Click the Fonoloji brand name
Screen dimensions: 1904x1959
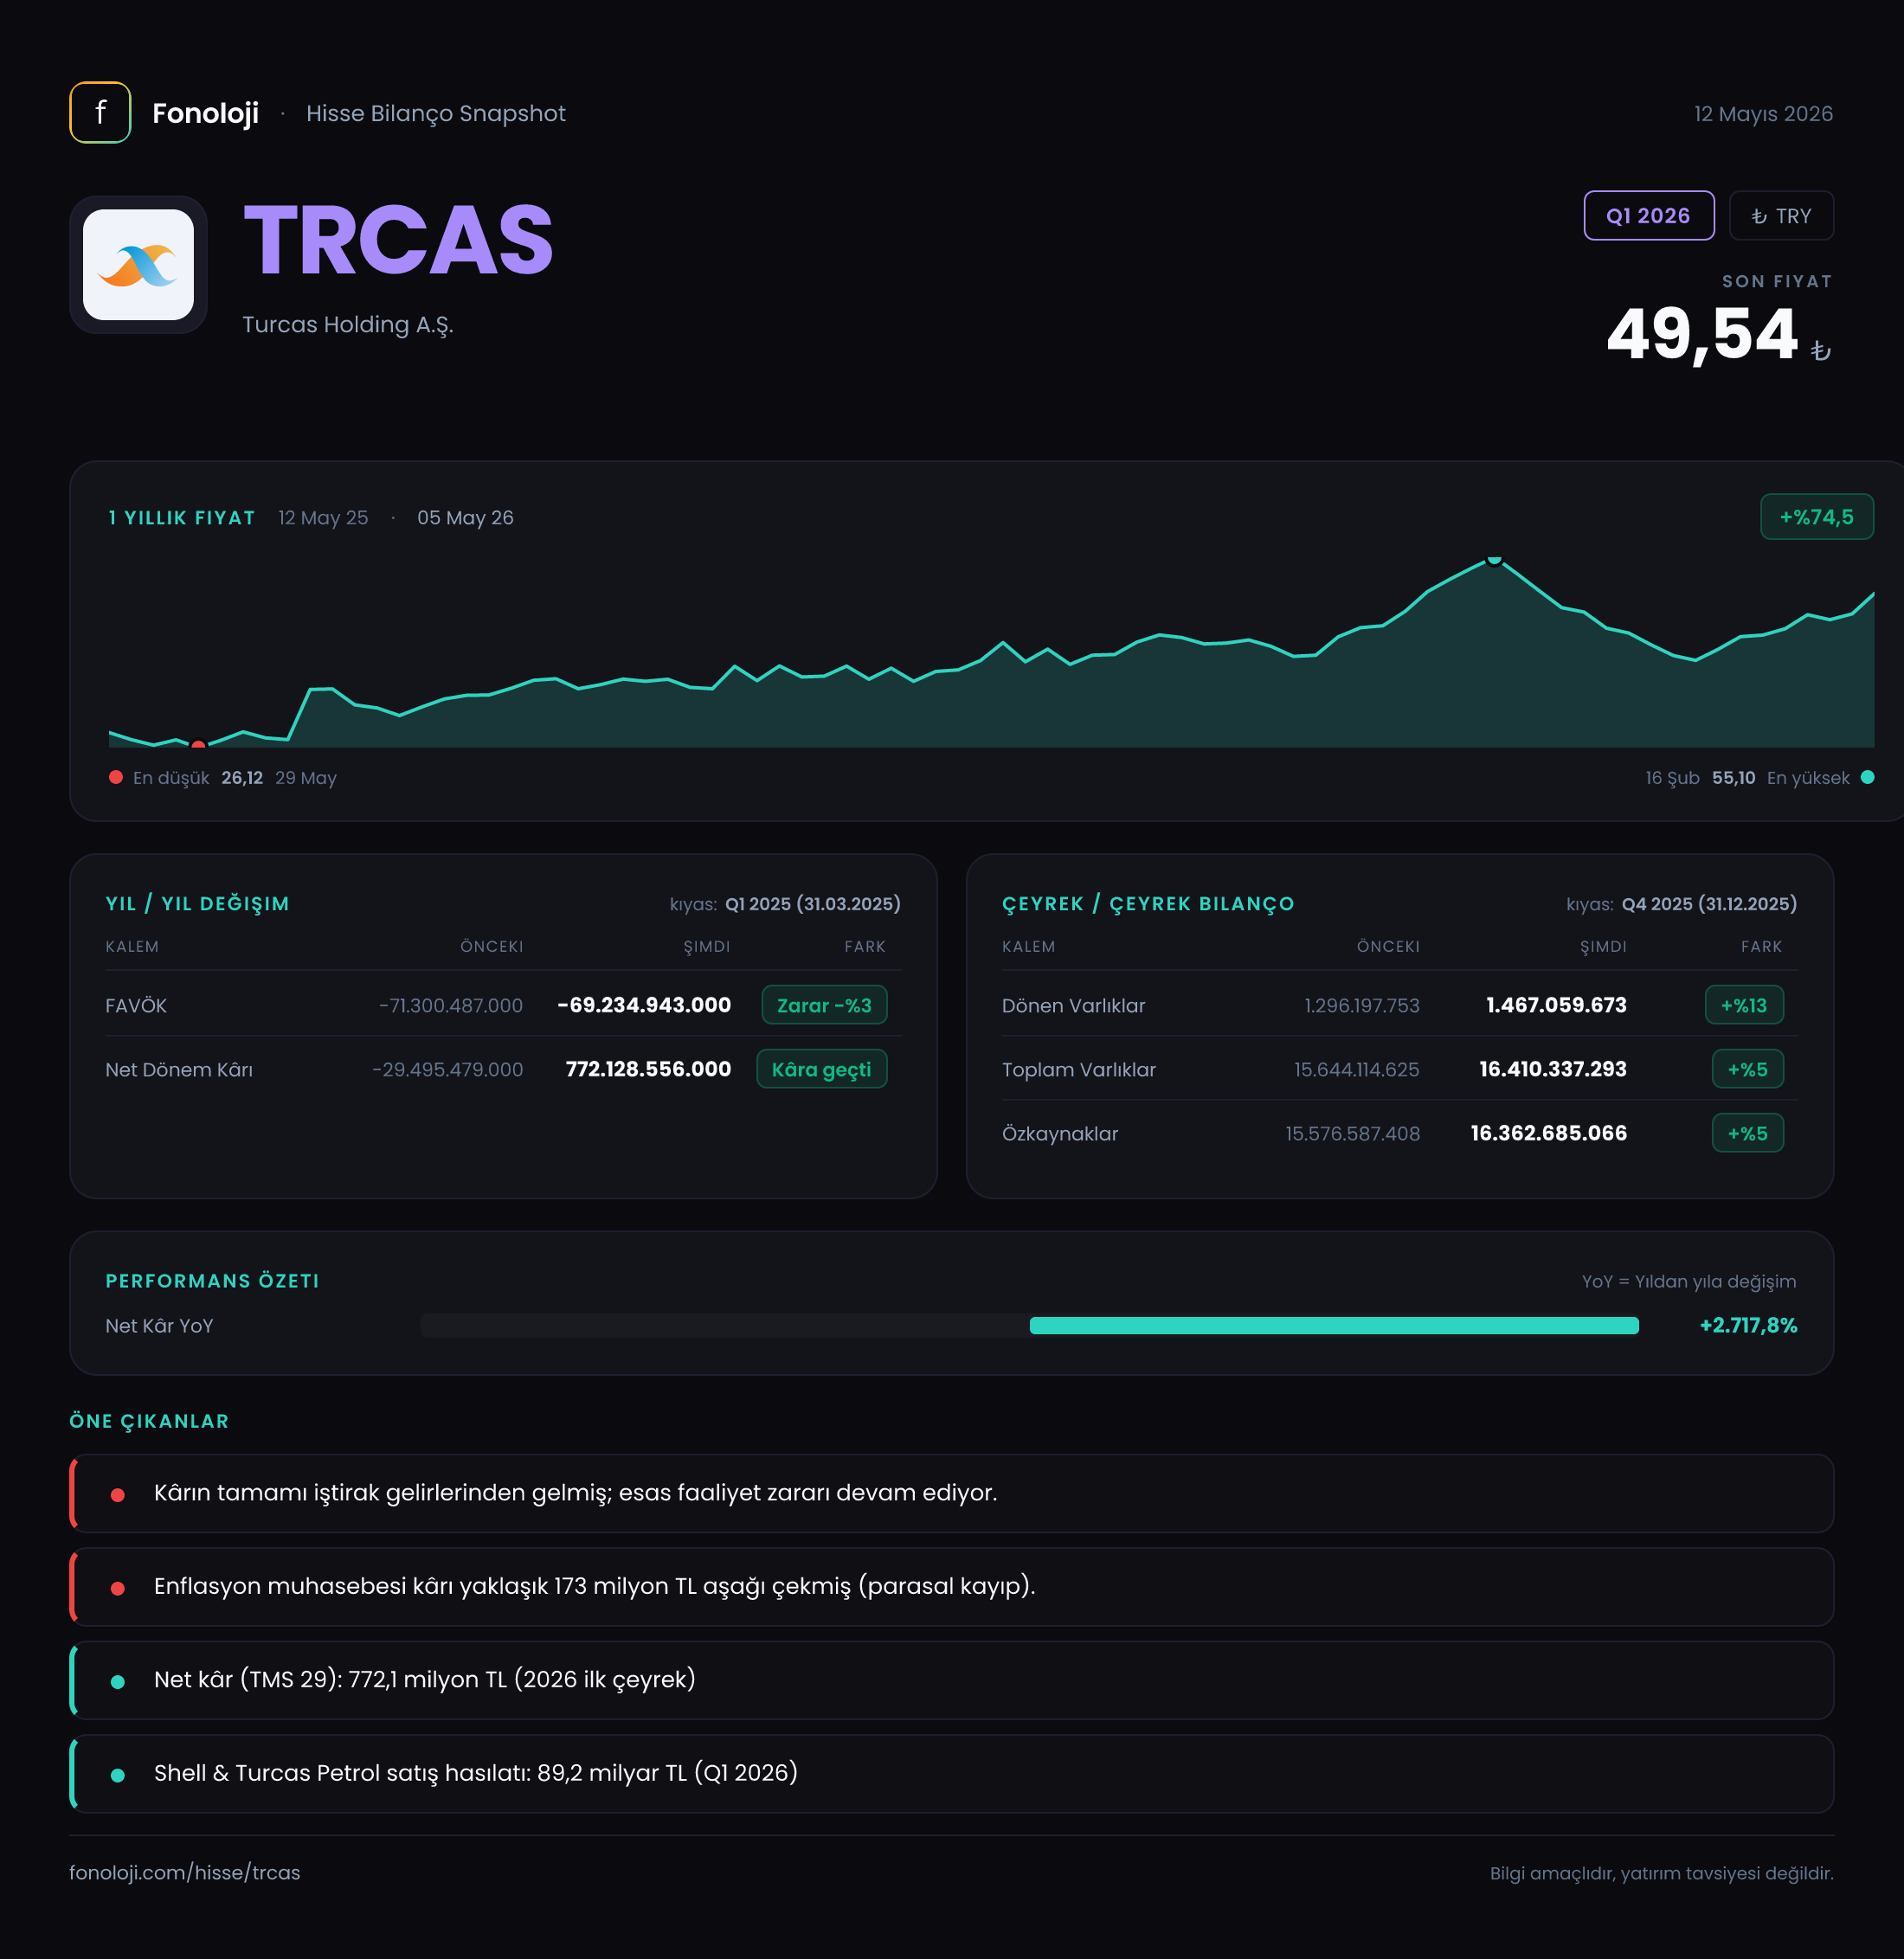[205, 113]
